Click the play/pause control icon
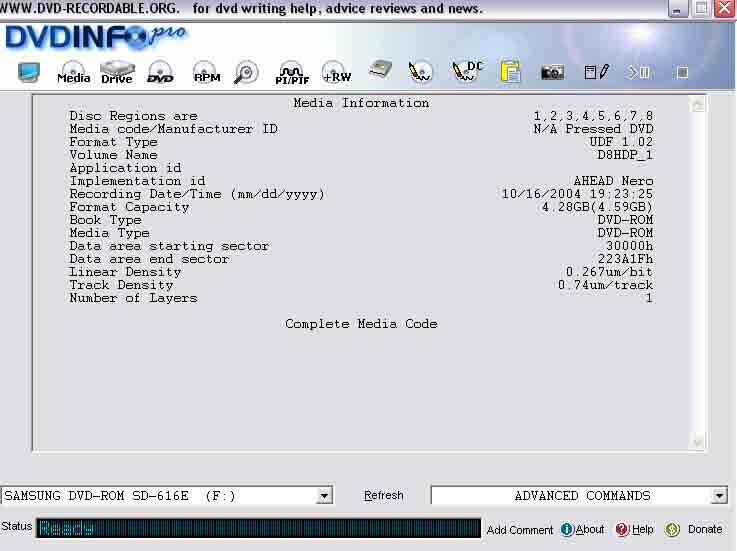 point(639,72)
